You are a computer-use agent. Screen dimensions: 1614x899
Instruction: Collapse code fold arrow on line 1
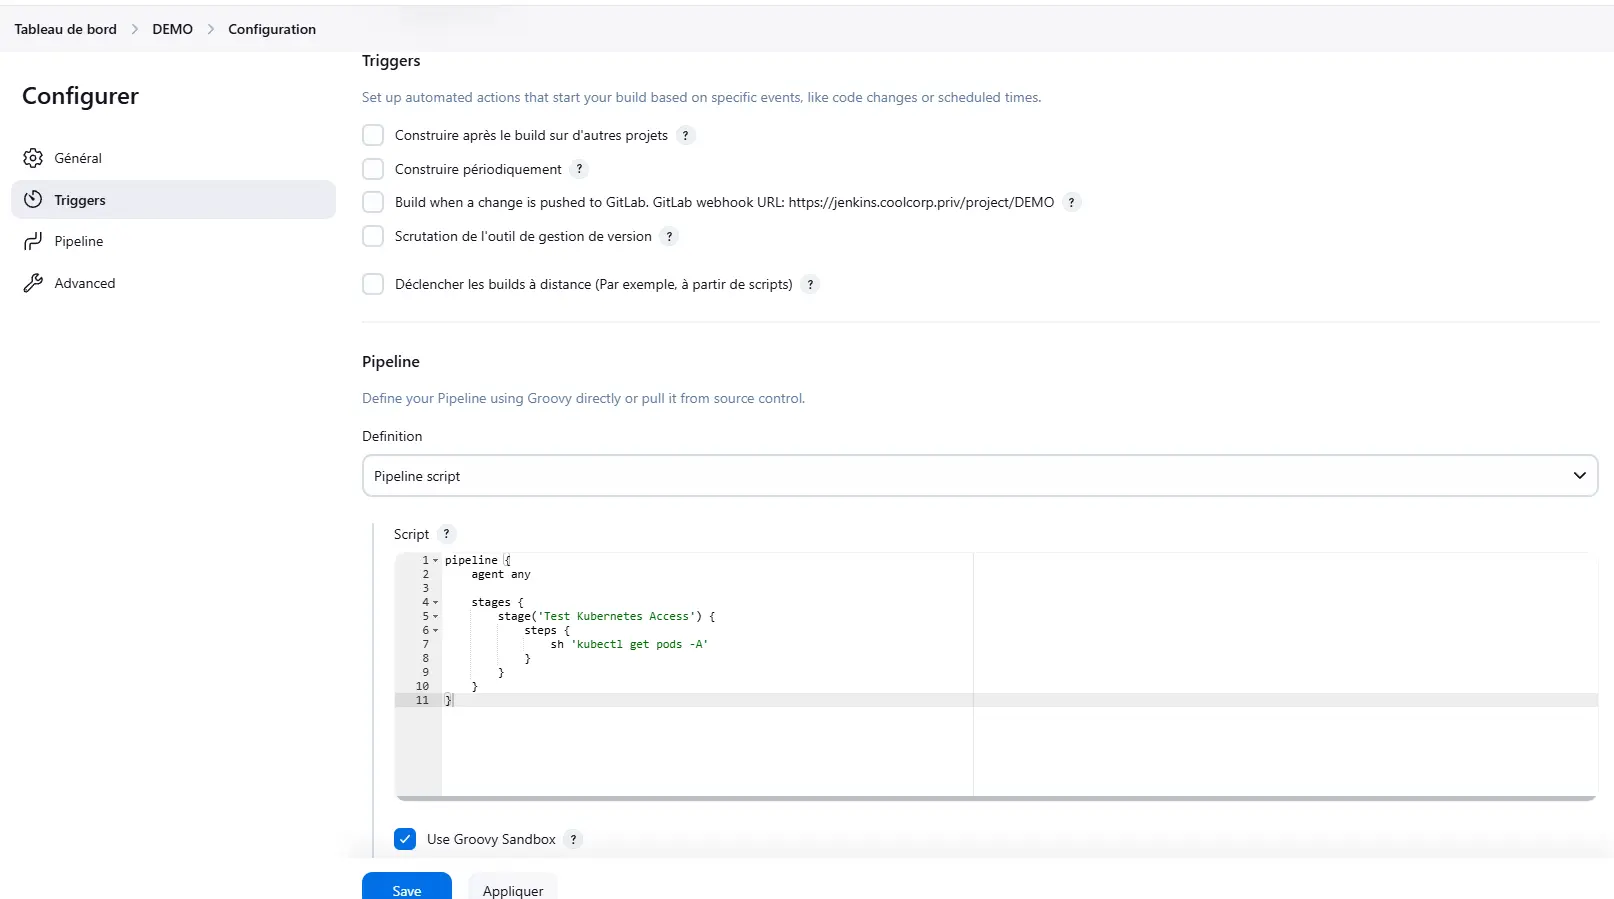[436, 561]
